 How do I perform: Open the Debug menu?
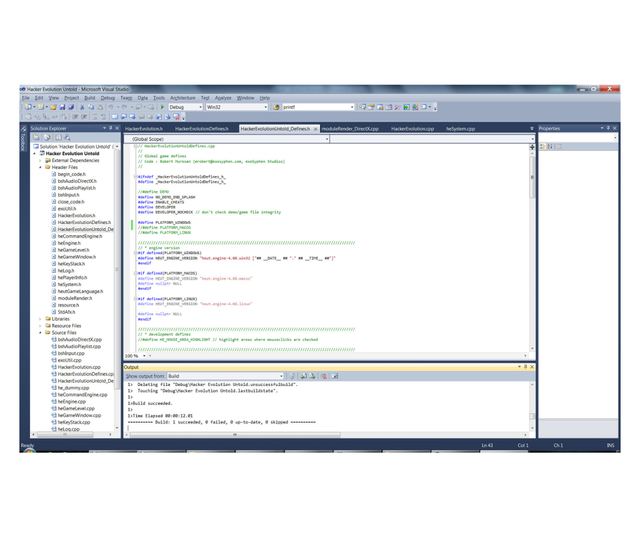click(x=108, y=98)
